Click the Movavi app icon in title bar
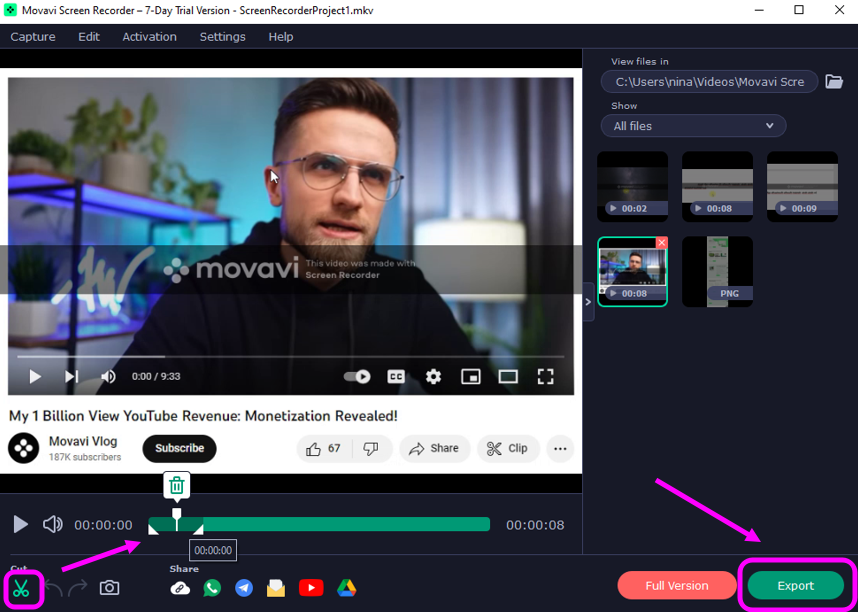858x612 pixels. pyautogui.click(x=10, y=10)
